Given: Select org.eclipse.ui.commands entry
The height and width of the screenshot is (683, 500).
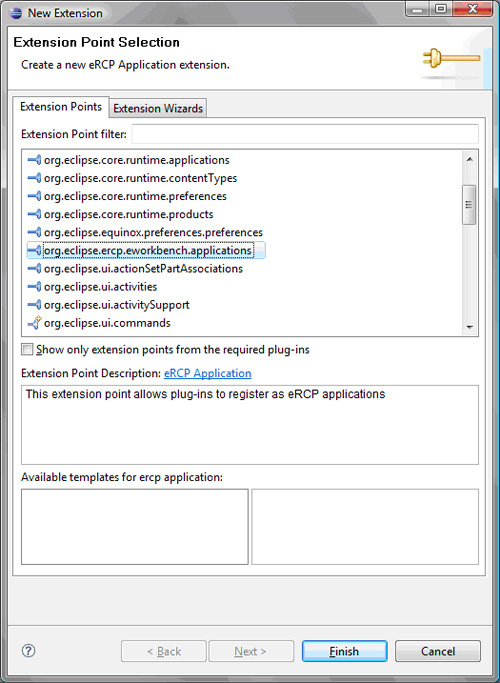Looking at the screenshot, I should (x=107, y=323).
